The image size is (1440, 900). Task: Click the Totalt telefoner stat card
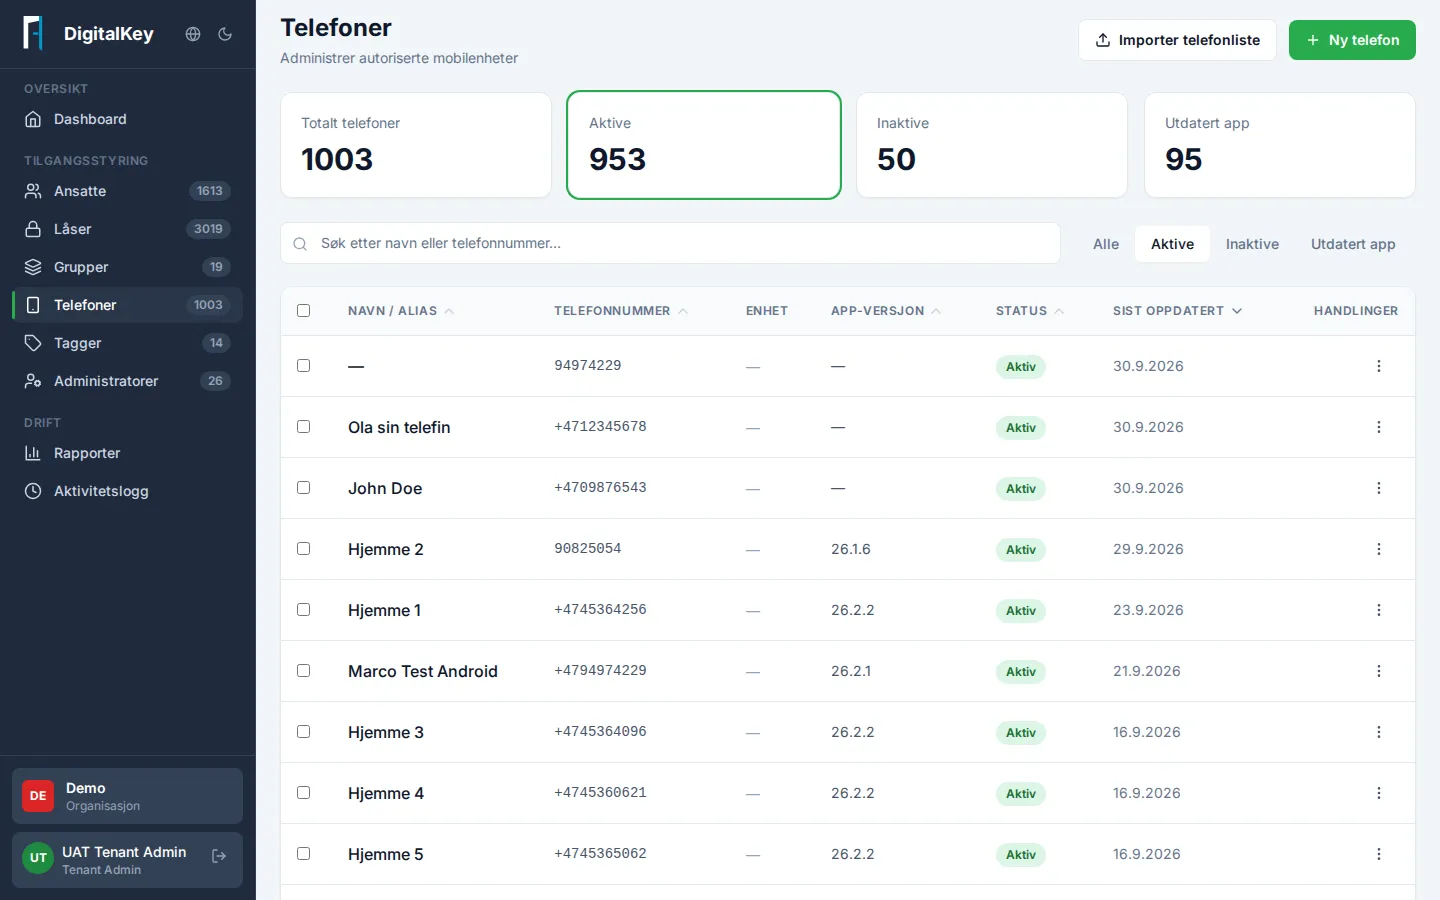tap(416, 145)
